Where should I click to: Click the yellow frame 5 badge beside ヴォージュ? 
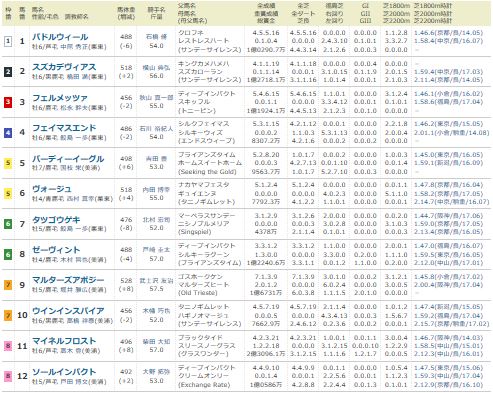point(8,194)
